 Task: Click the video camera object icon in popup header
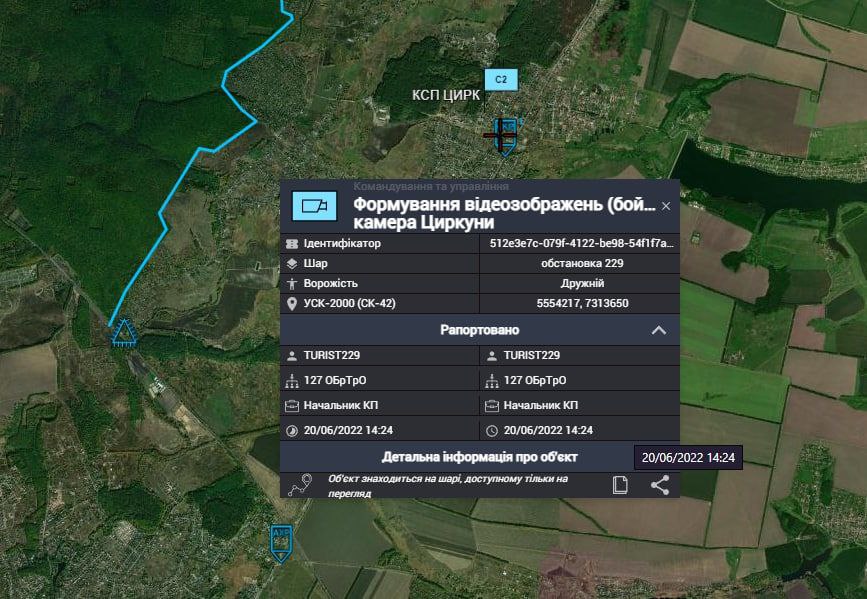(314, 206)
